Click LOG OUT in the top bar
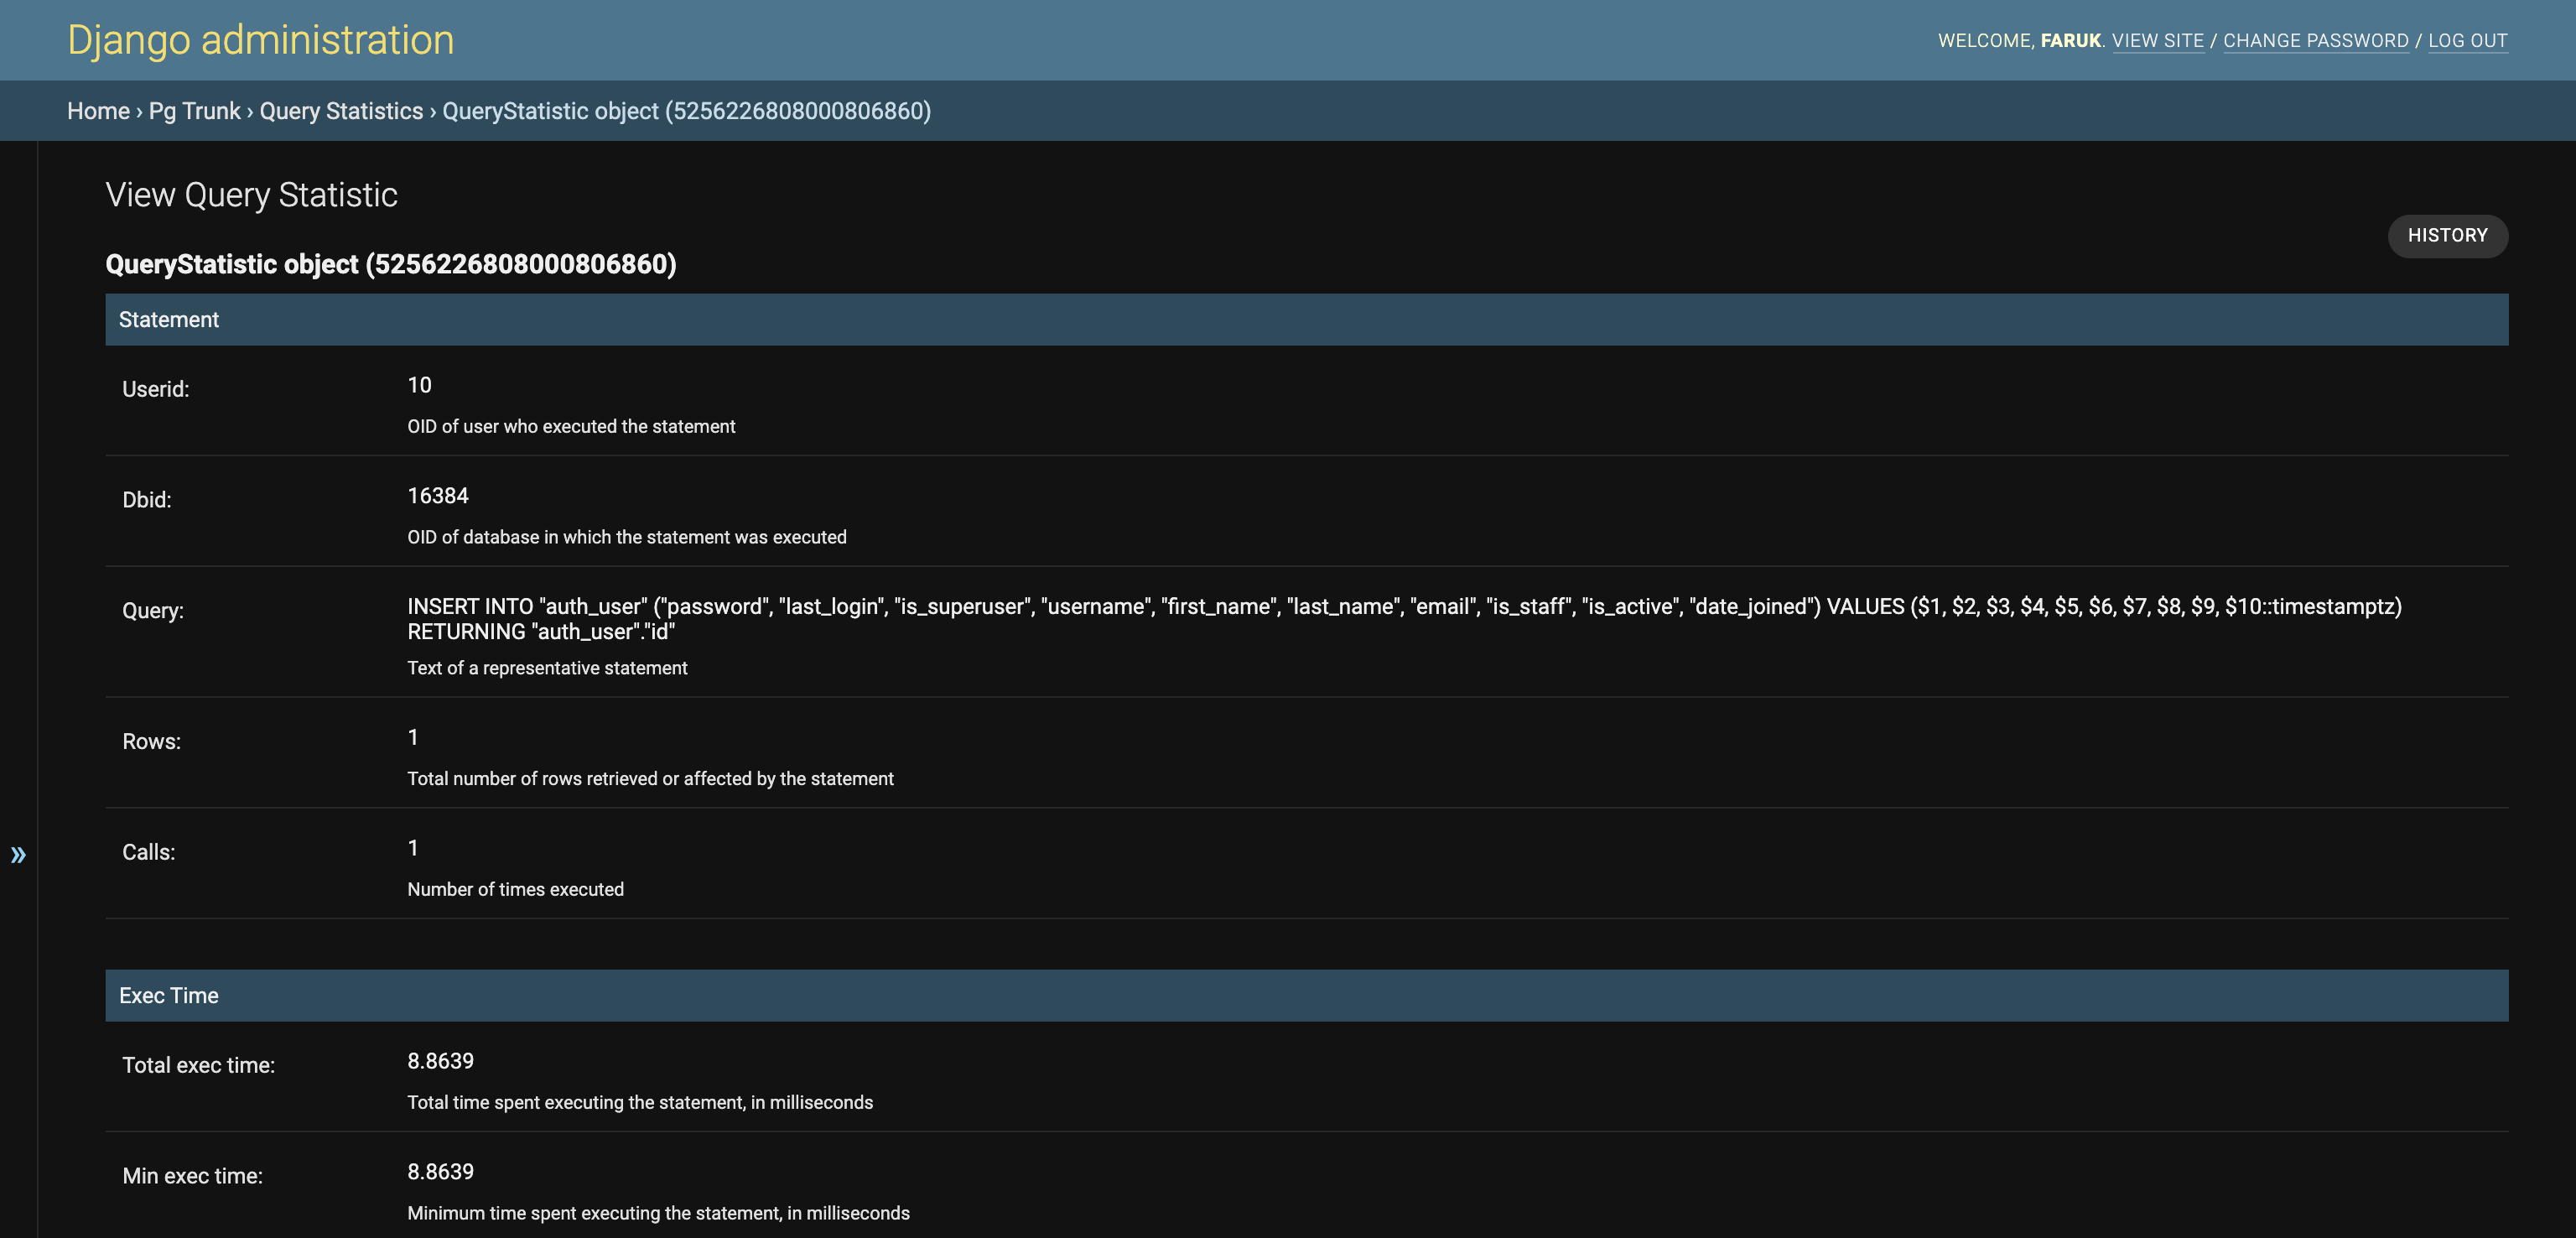This screenshot has height=1238, width=2576. (2469, 40)
